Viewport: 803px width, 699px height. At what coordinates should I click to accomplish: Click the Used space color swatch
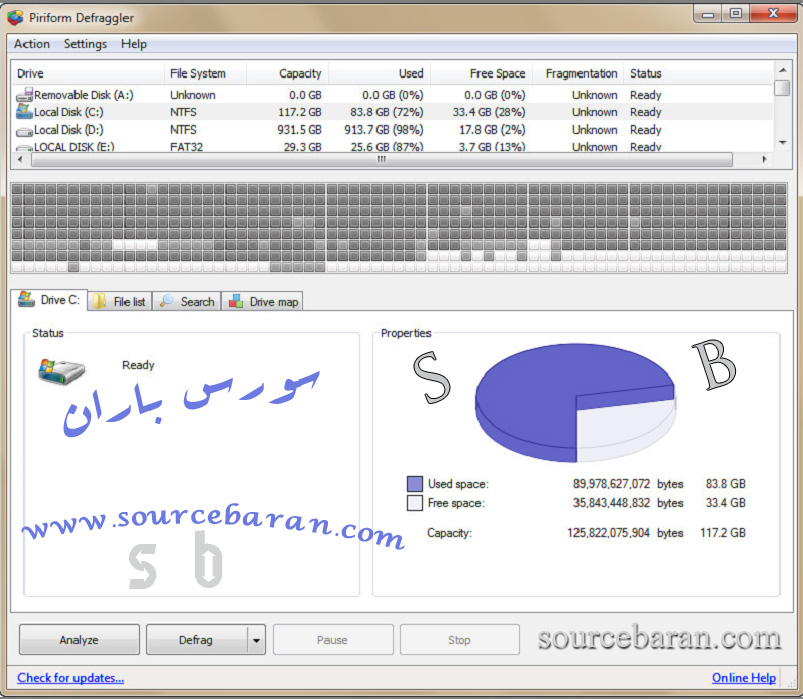tap(415, 484)
